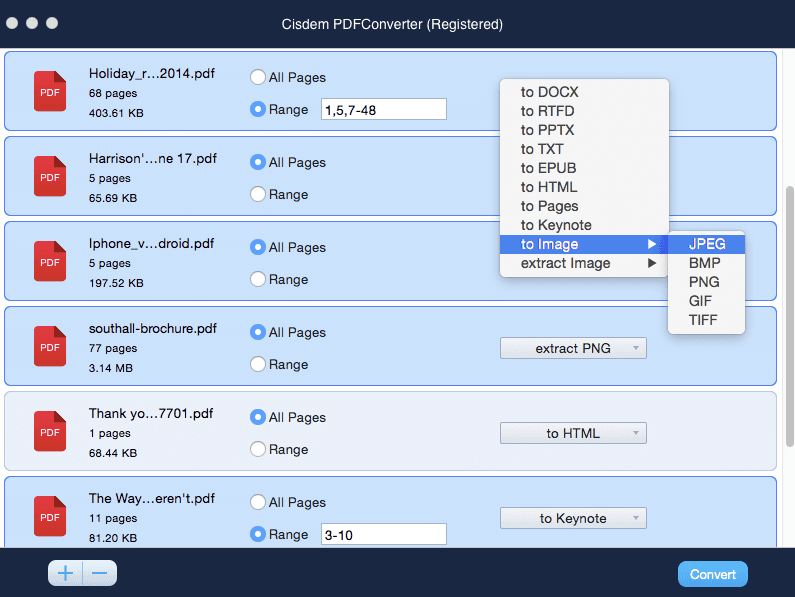Choose to PPTX from format menu
This screenshot has width=795, height=597.
tap(584, 130)
